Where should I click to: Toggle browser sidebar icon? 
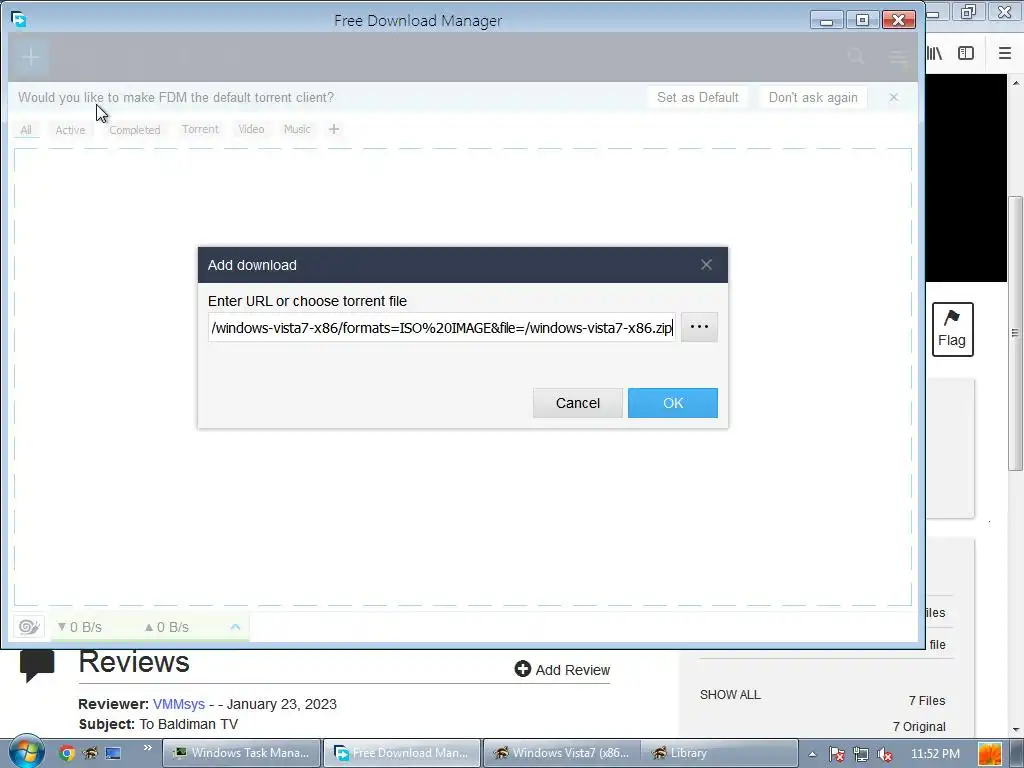[x=966, y=53]
